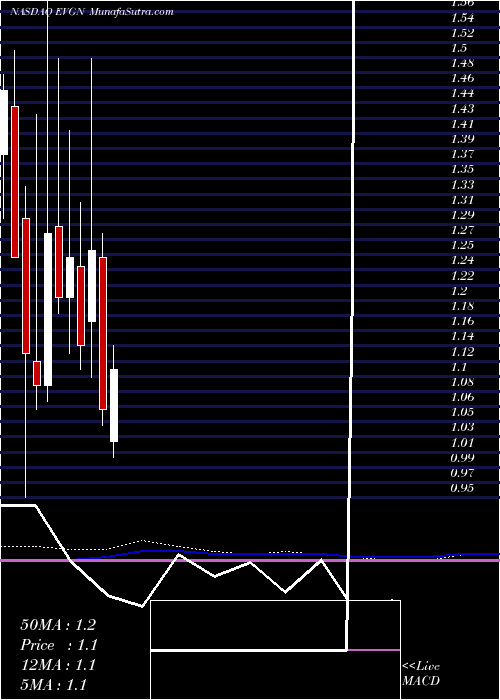Click the 1.54 price axis label

tap(462, 18)
